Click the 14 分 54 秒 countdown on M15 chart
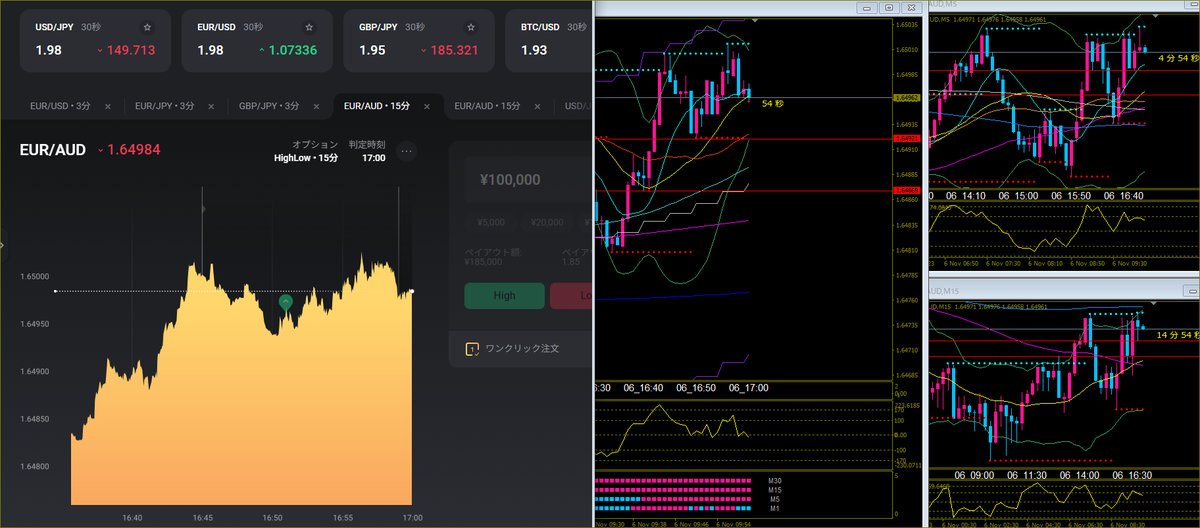The width and height of the screenshot is (1200, 528). coord(1176,334)
